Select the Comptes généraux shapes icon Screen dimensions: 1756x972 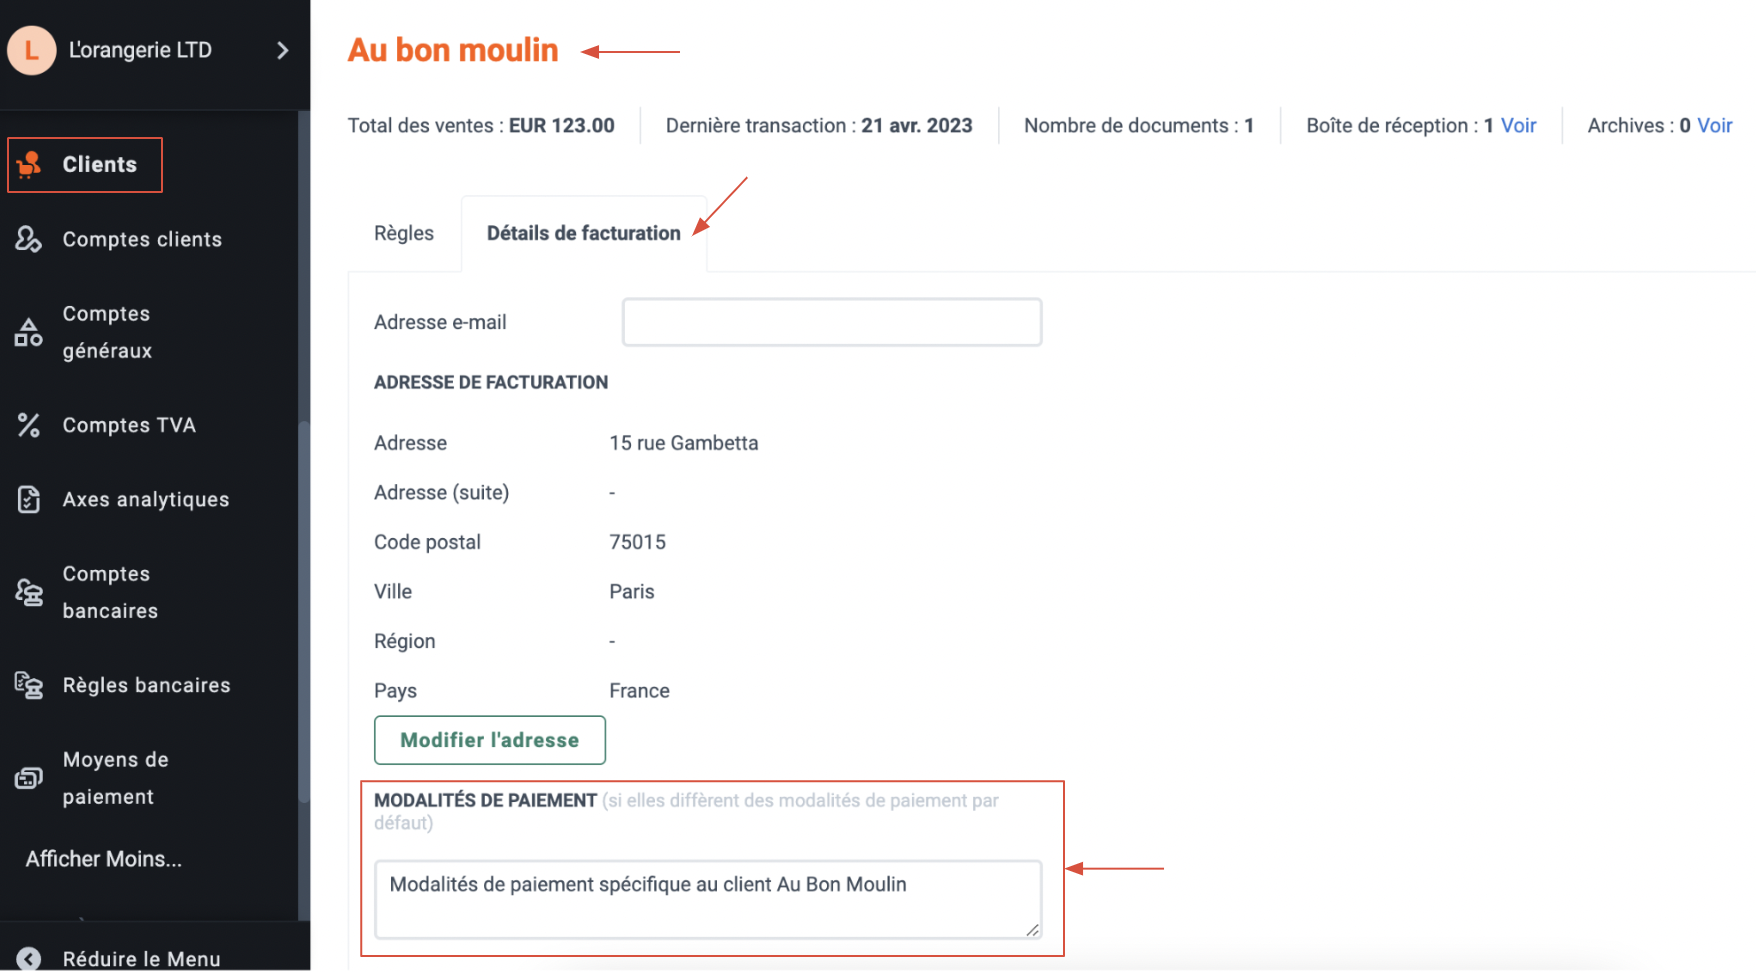[x=29, y=332]
